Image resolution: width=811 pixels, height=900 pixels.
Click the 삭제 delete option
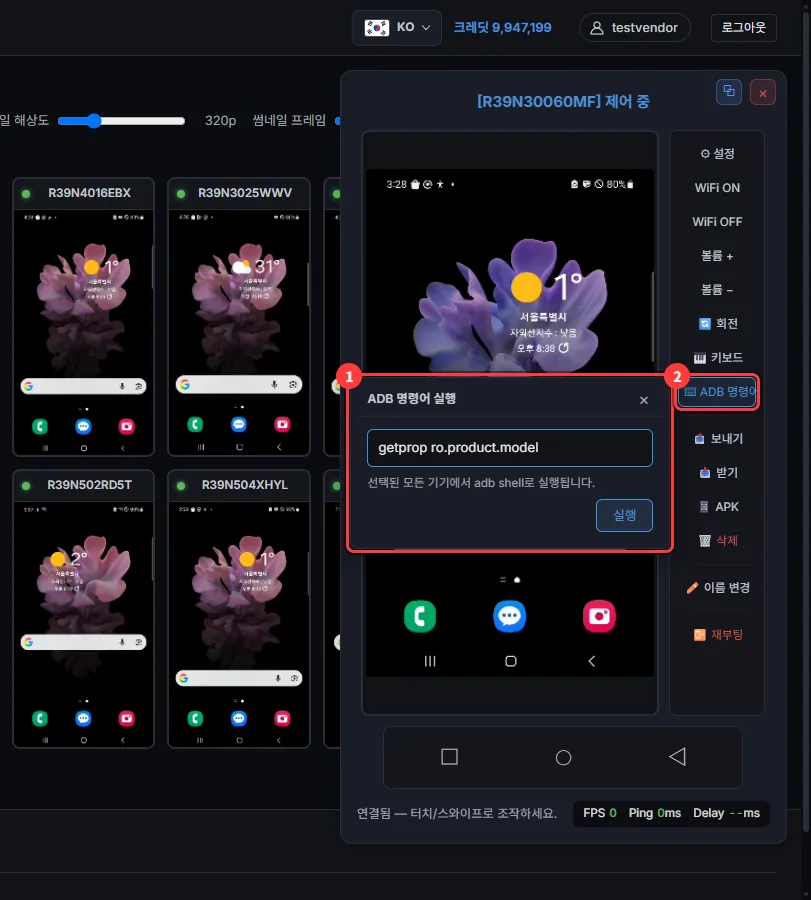tap(717, 541)
